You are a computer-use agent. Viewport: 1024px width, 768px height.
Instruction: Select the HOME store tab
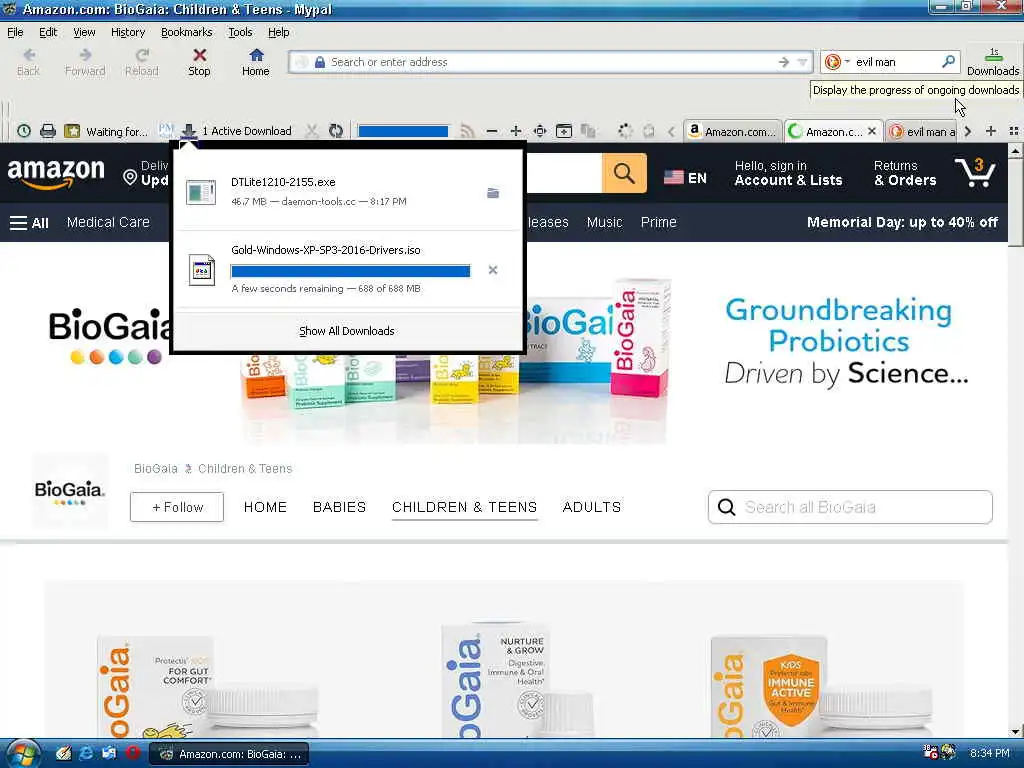265,507
